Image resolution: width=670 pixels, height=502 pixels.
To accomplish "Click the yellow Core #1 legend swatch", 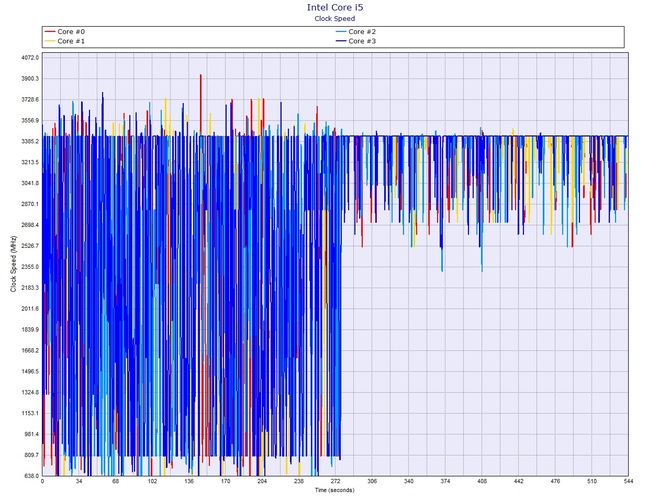I will (50, 41).
